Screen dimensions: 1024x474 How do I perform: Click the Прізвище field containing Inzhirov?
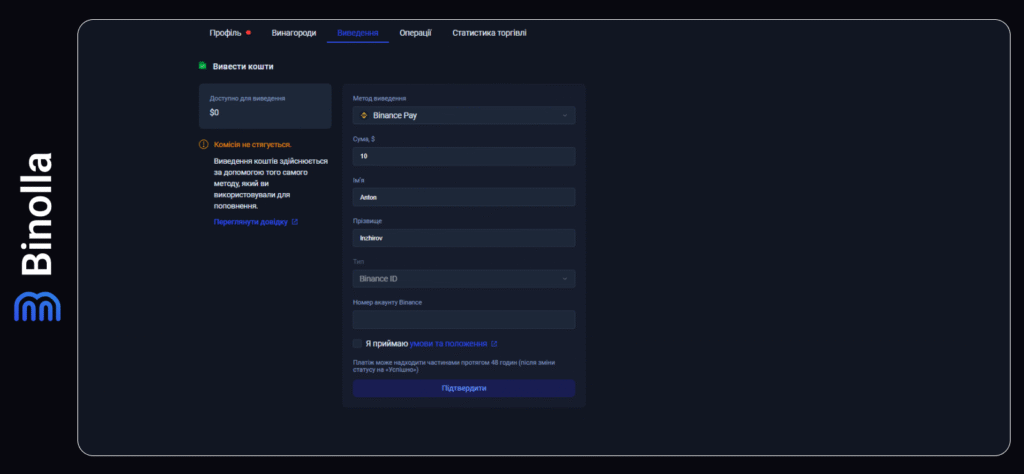pos(464,238)
